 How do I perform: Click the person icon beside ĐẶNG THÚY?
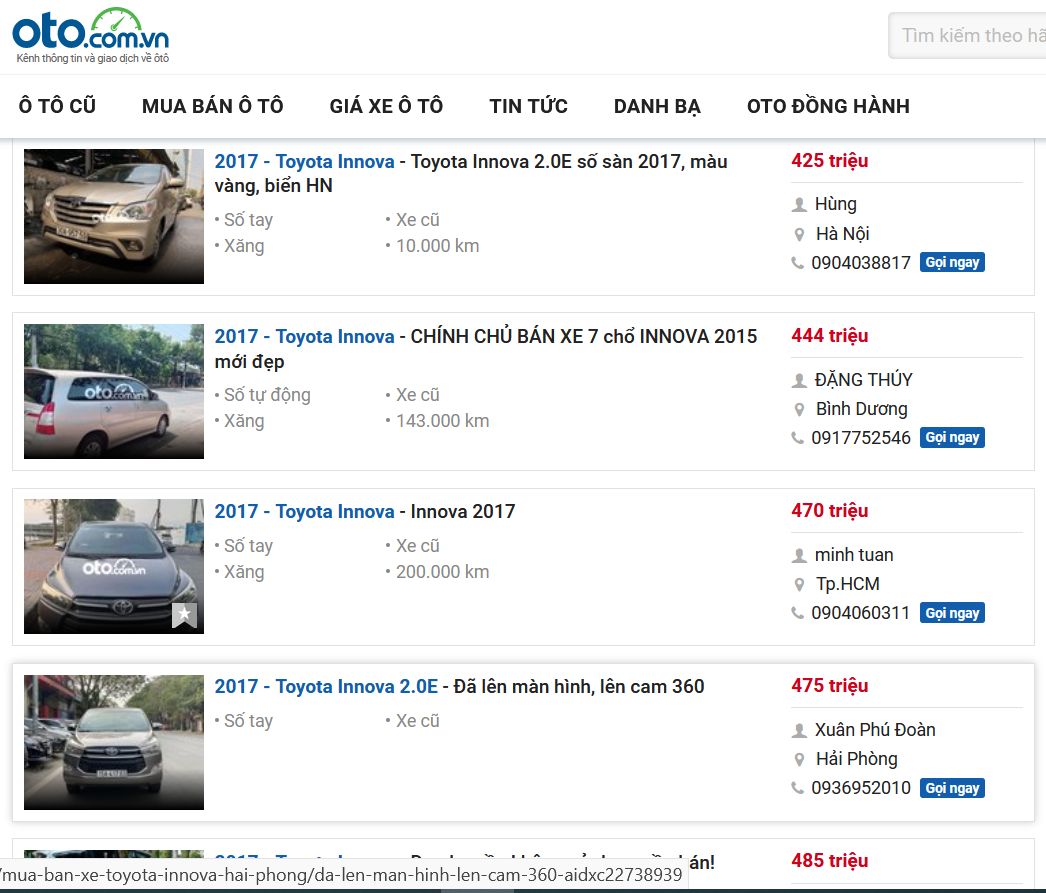tap(799, 380)
